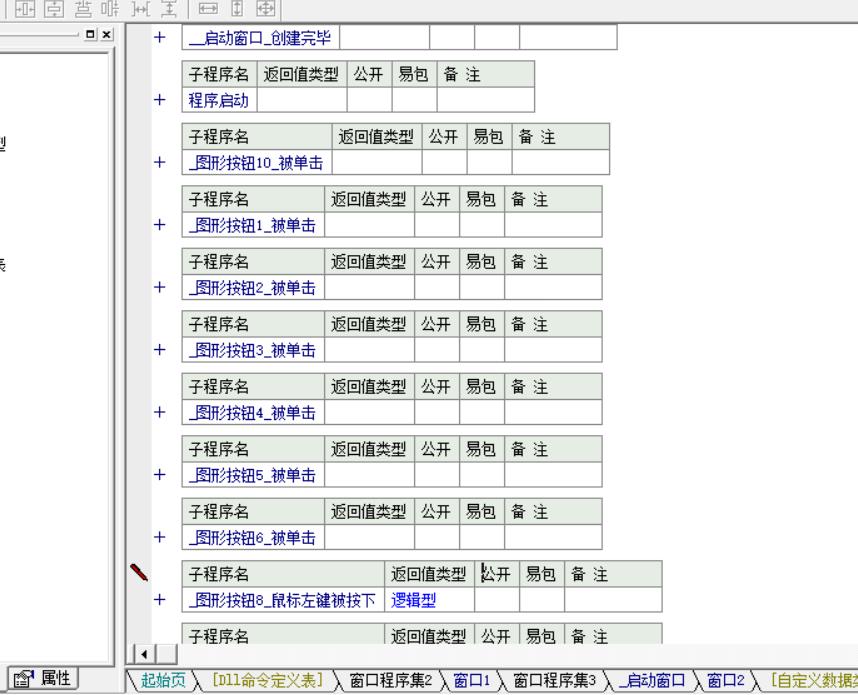858x695 pixels.
Task: Toggle 易包 cell for _图形按钮1_被单击
Action: [481, 226]
